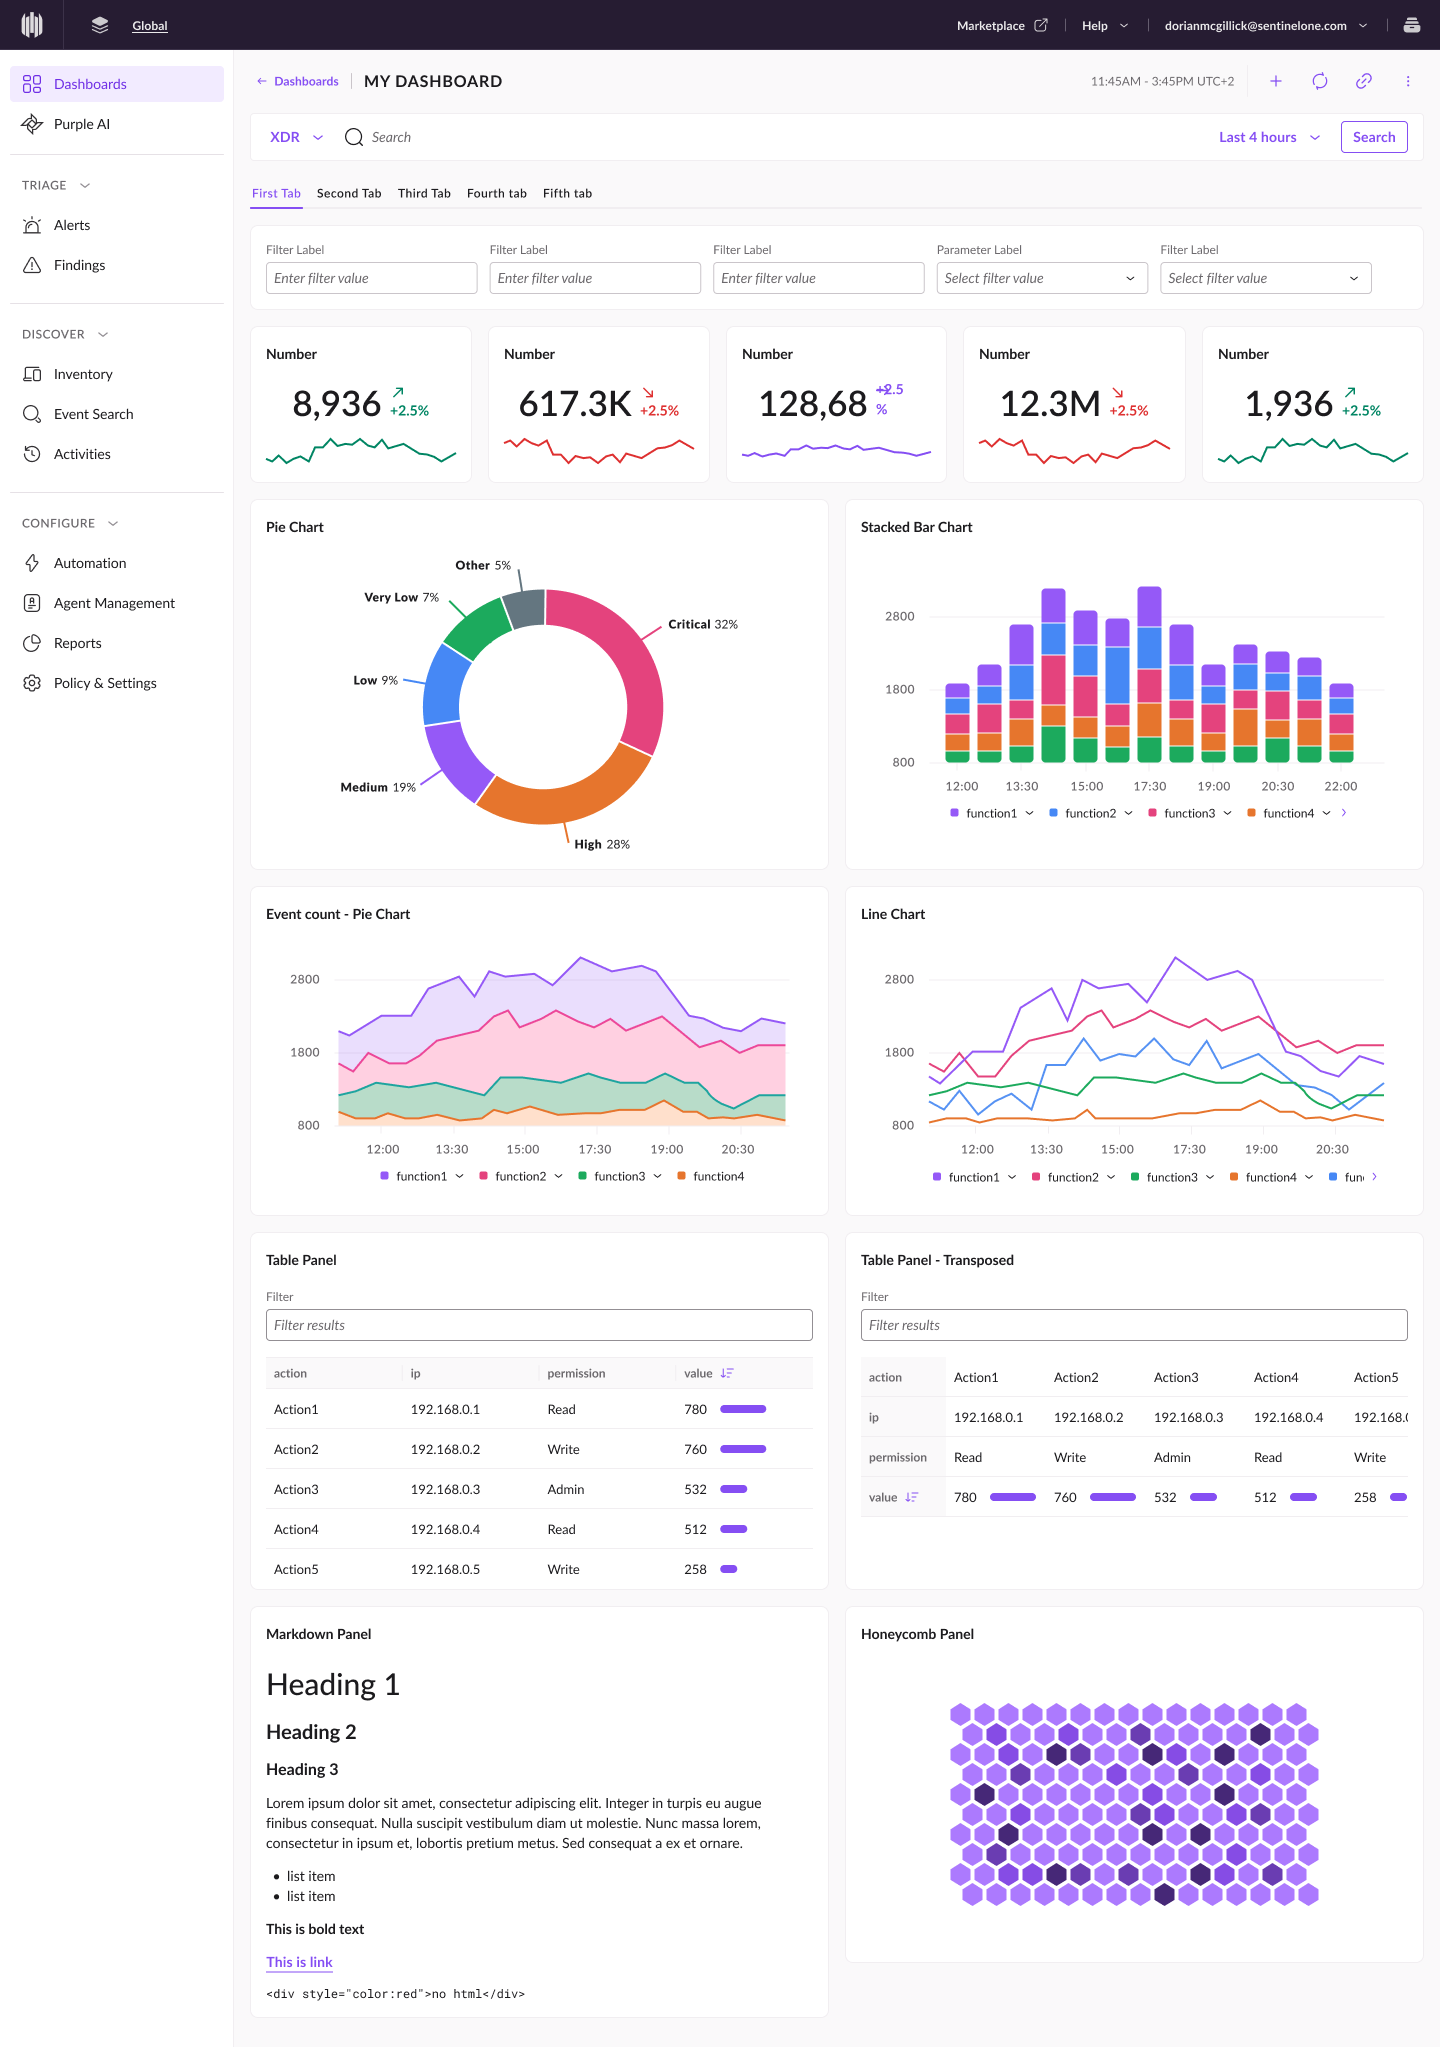The image size is (1440, 2047).
Task: Toggle function1 series in Stacked Bar legend
Action: [991, 813]
